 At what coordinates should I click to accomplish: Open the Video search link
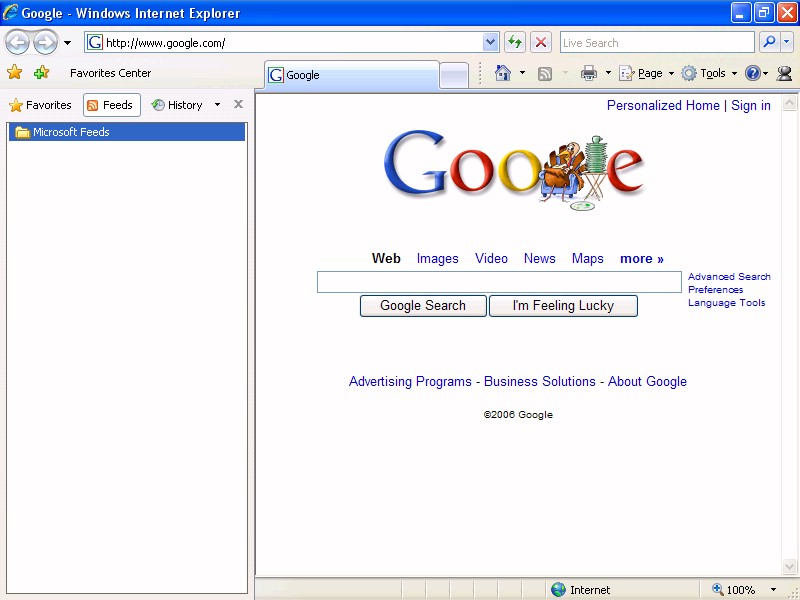(x=491, y=259)
